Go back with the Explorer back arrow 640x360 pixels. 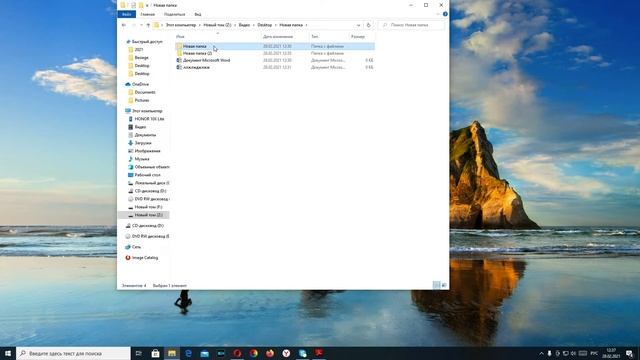click(124, 25)
